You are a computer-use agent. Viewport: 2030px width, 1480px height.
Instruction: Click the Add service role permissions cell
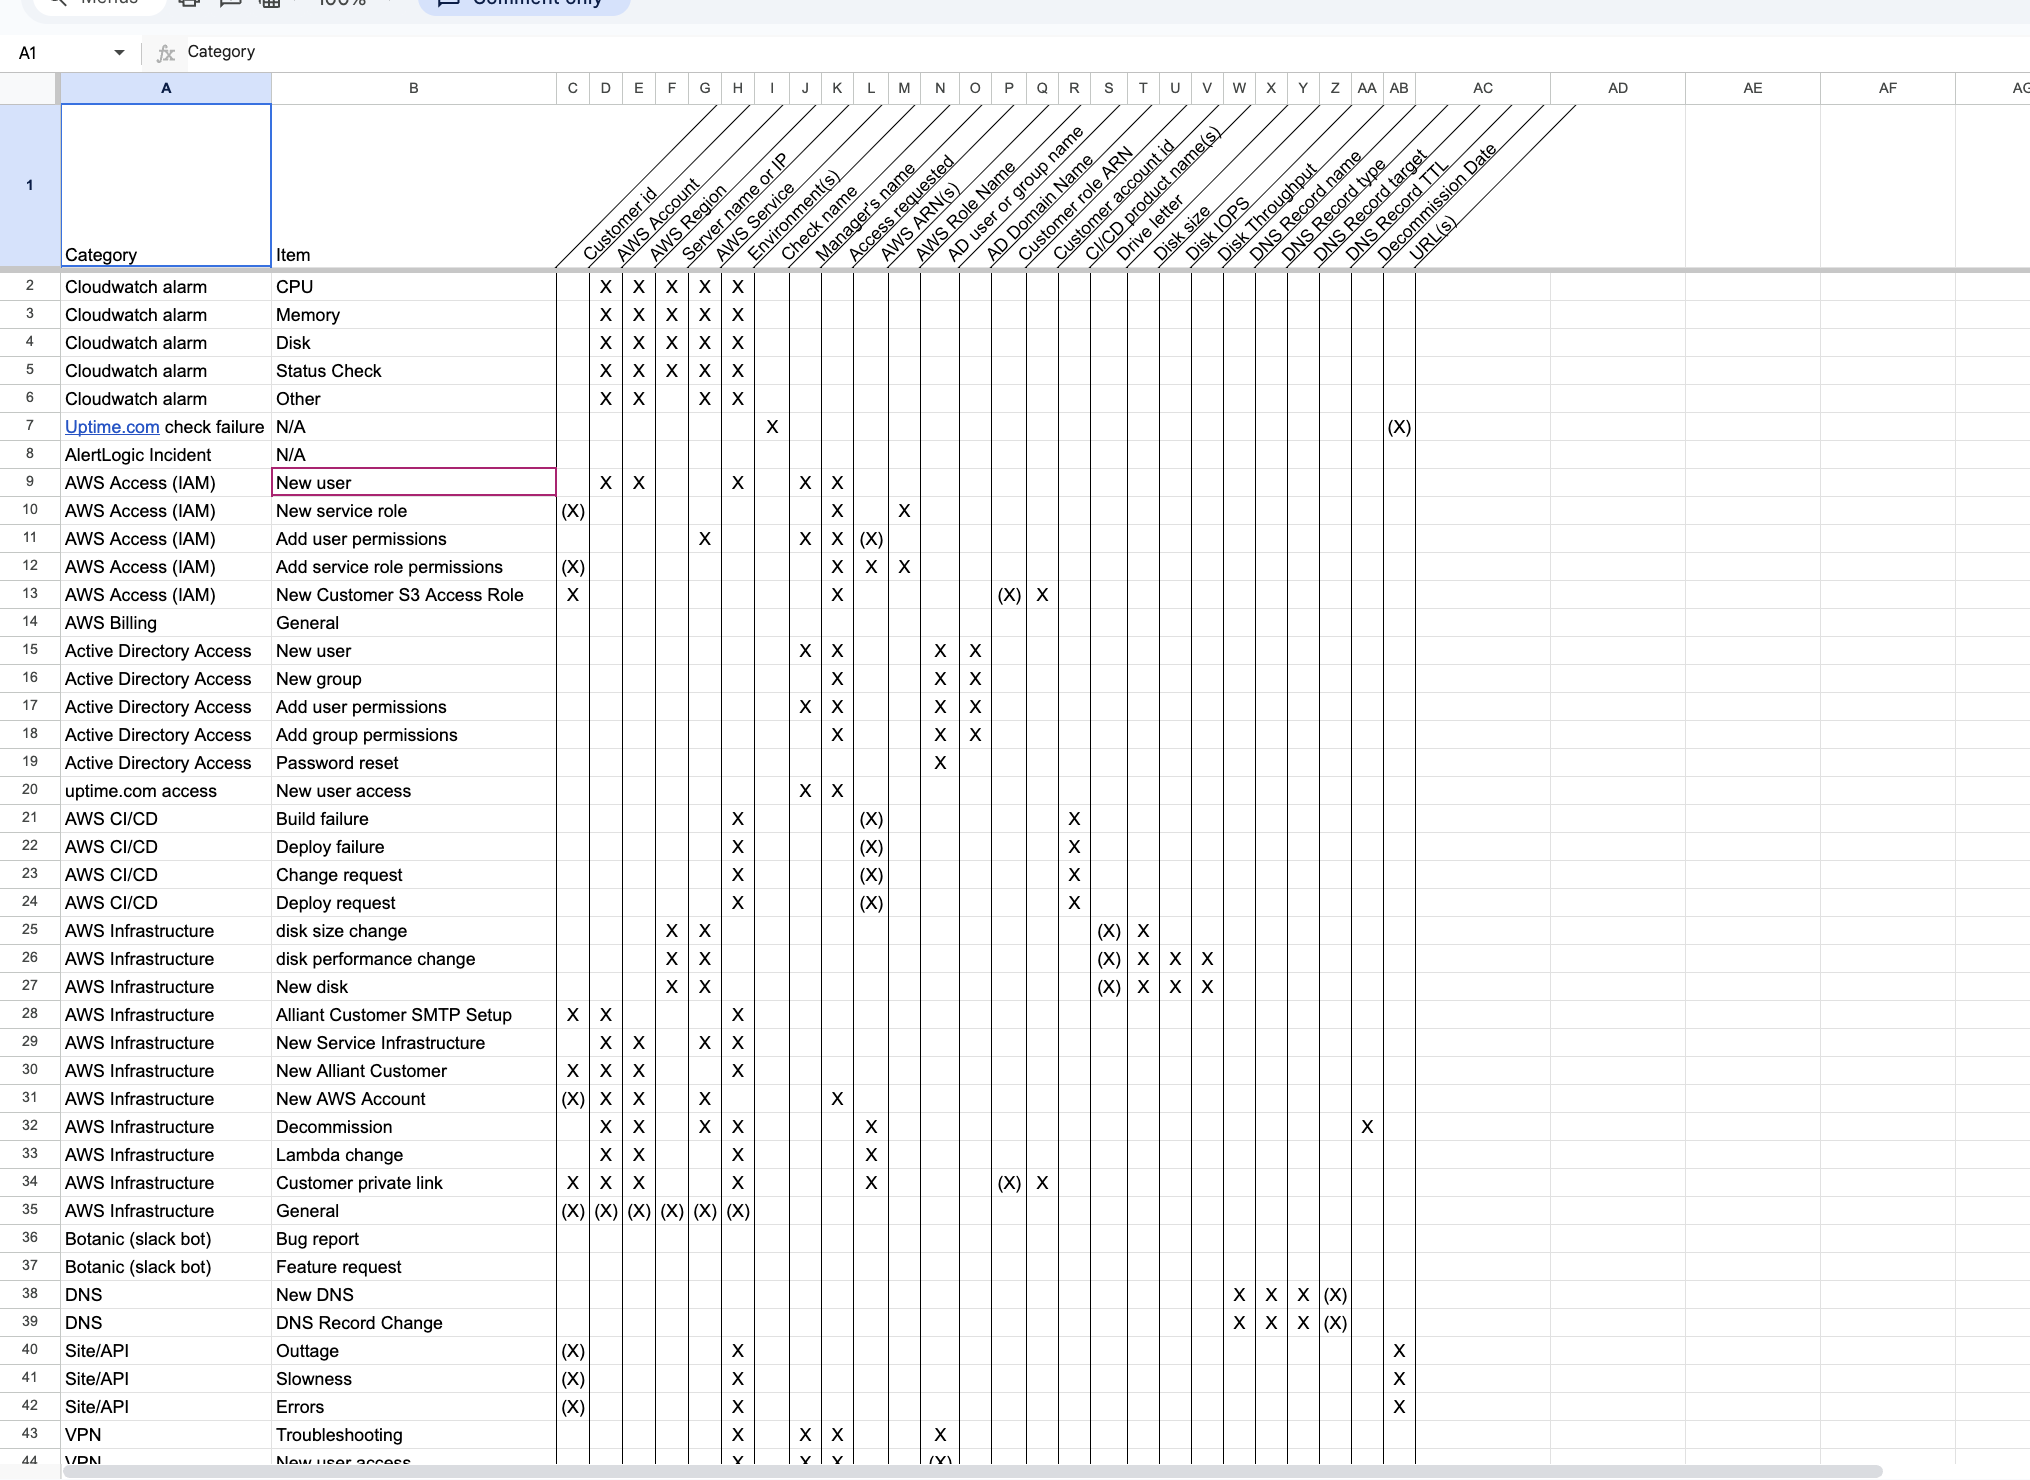[414, 567]
